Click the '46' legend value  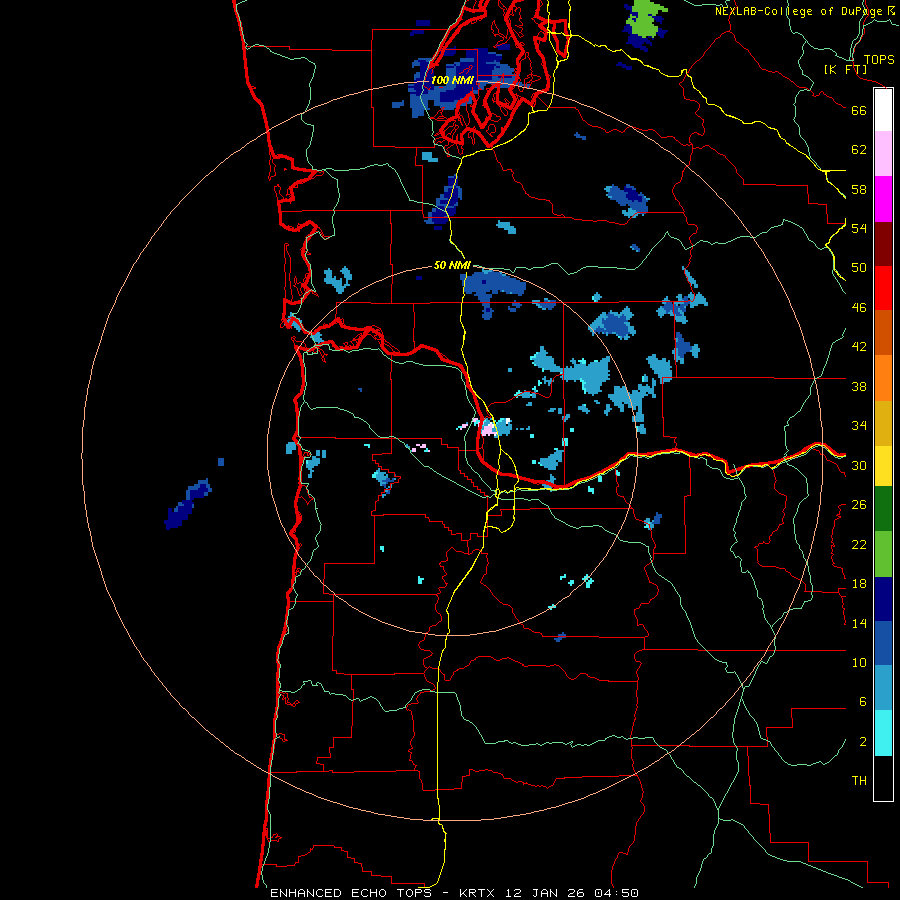(859, 308)
